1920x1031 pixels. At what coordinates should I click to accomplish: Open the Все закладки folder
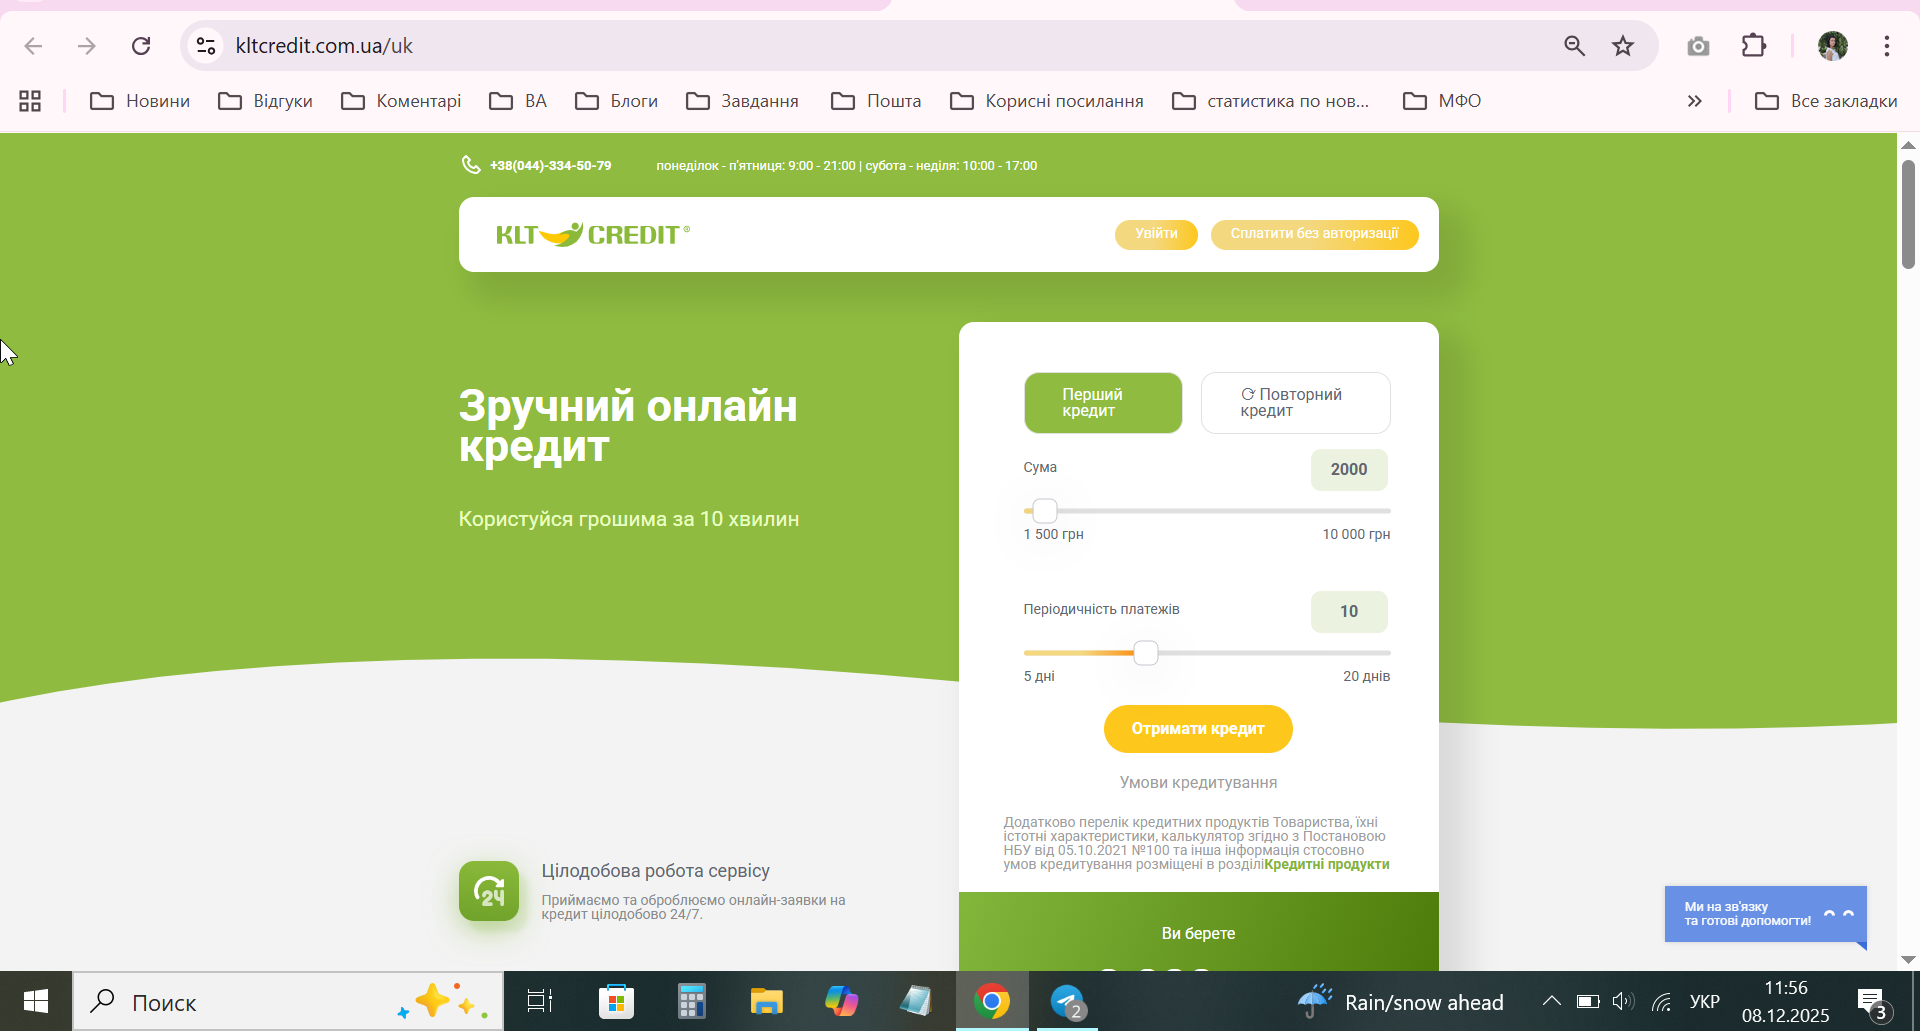(x=1826, y=101)
